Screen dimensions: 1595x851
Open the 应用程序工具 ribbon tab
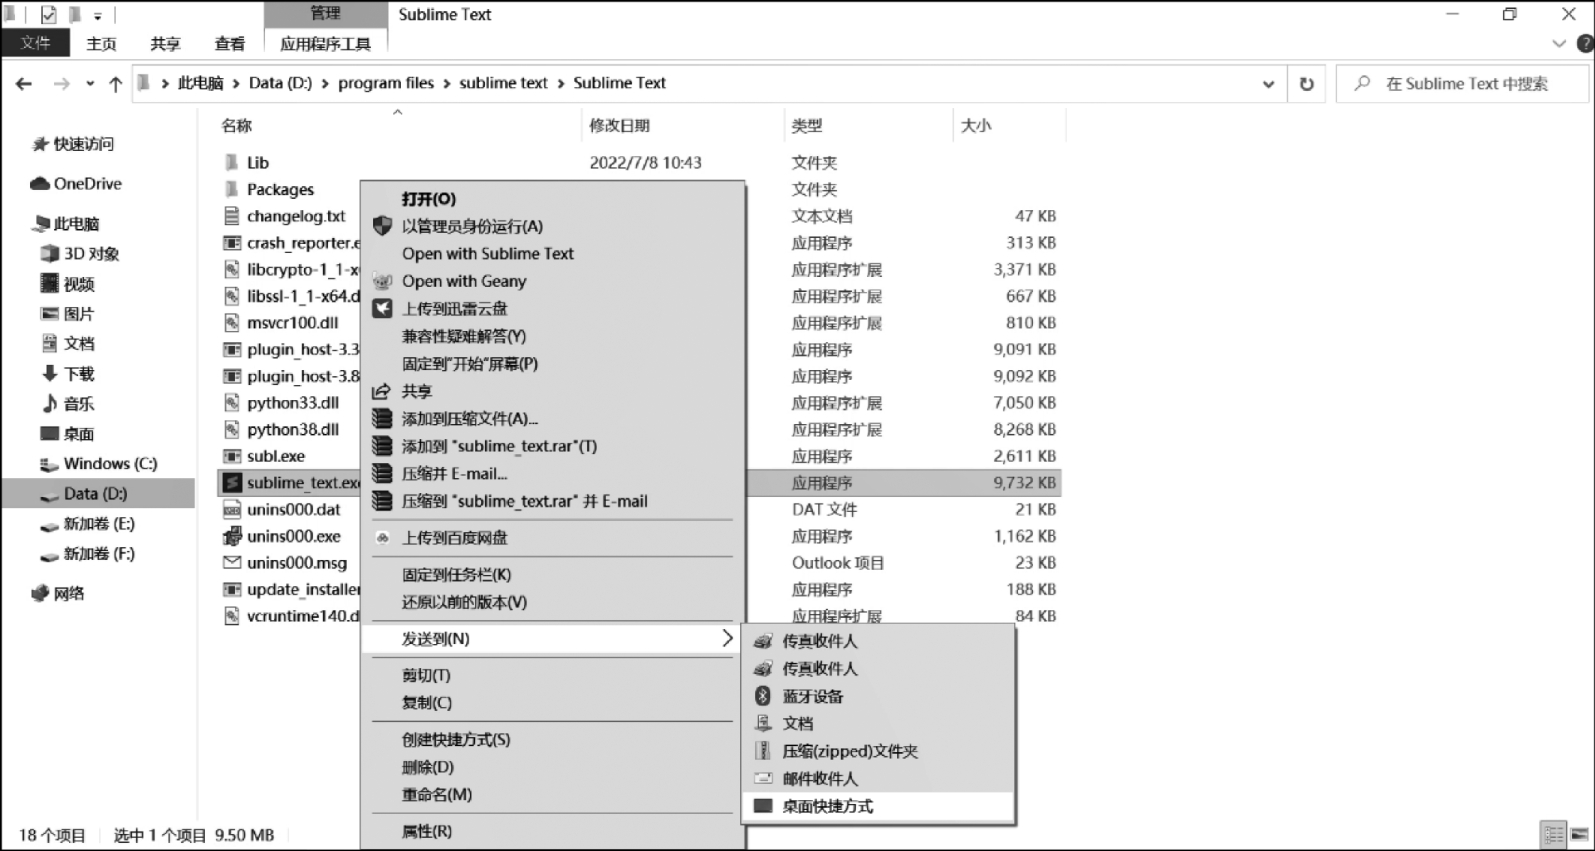click(326, 43)
